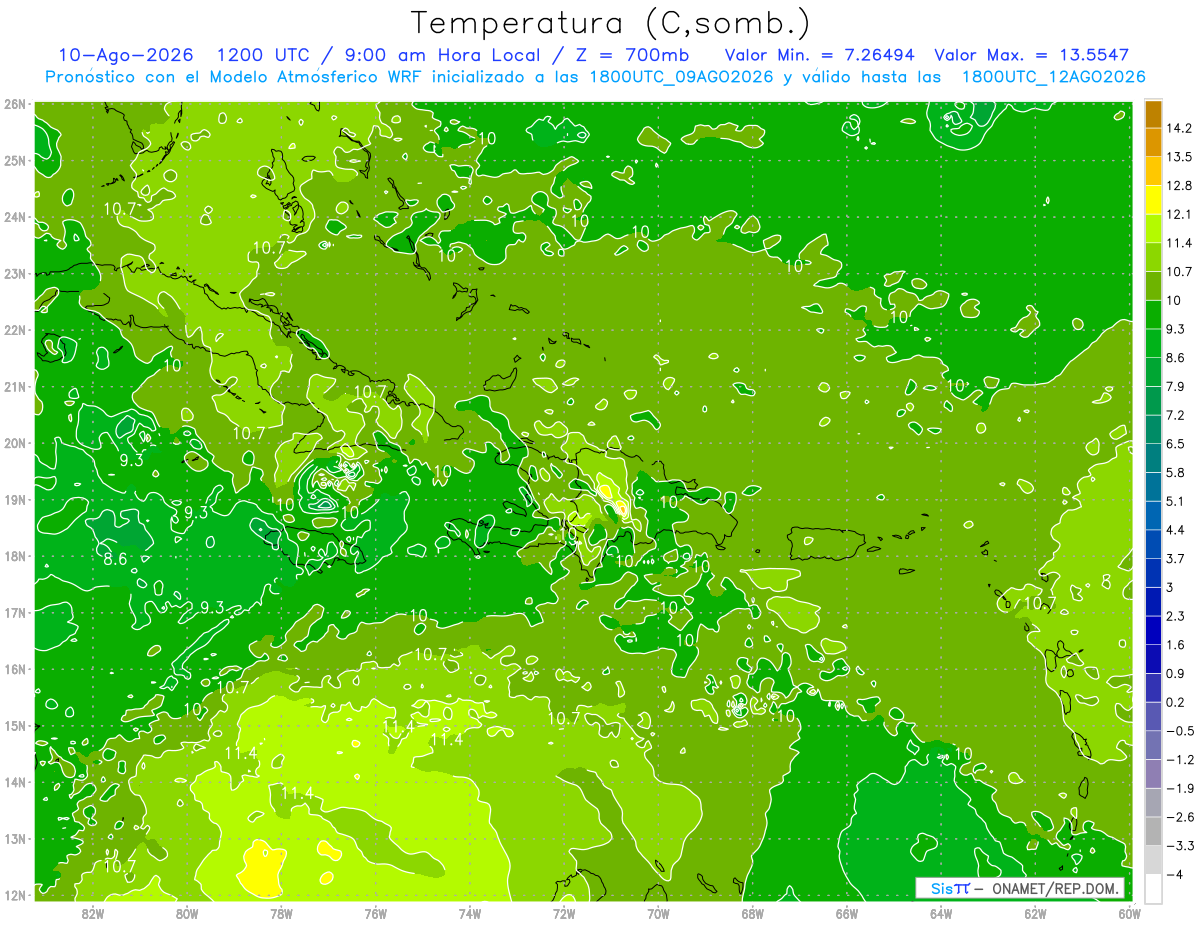Click the Sisπ ONAMET/REP.DOM. logo box
Image resolution: width=1200 pixels, height=927 pixels.
point(1020,888)
